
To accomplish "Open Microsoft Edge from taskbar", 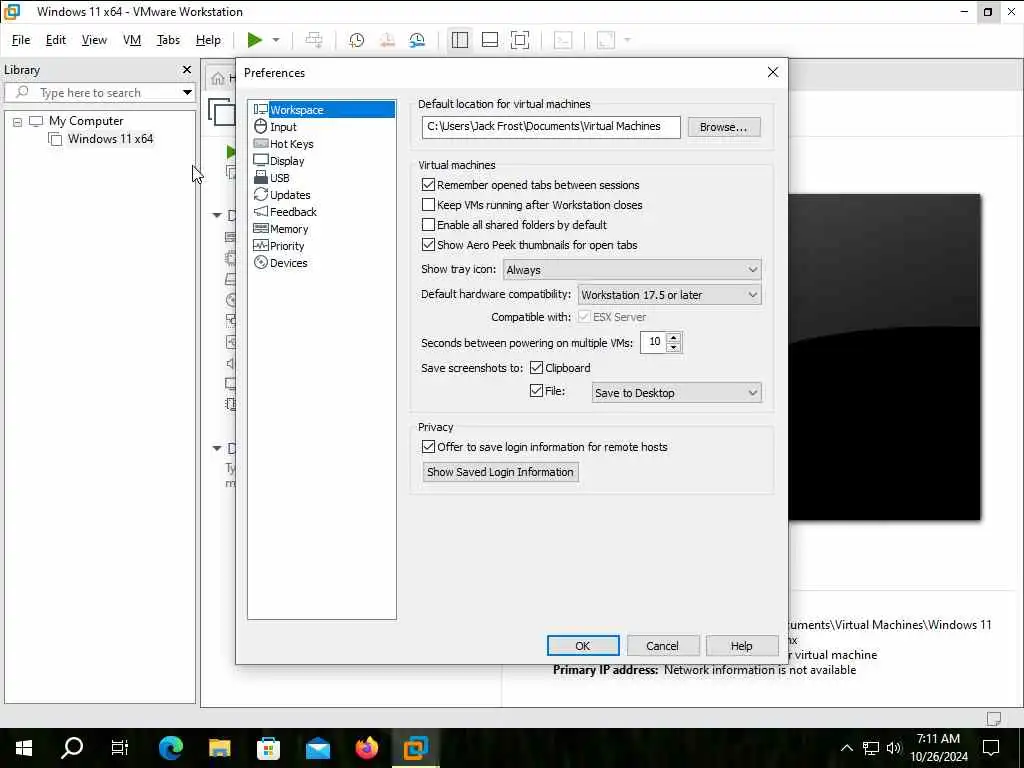I will tap(170, 747).
